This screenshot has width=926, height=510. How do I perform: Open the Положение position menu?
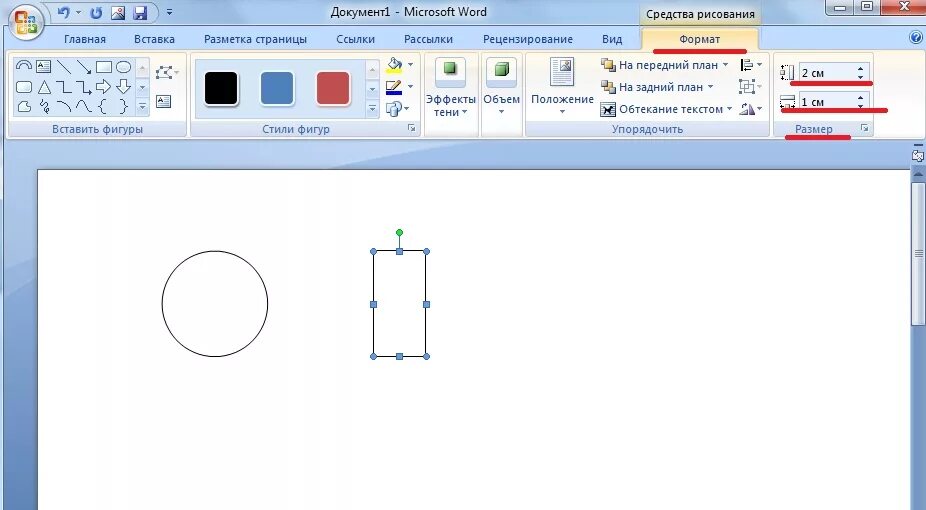[x=562, y=87]
